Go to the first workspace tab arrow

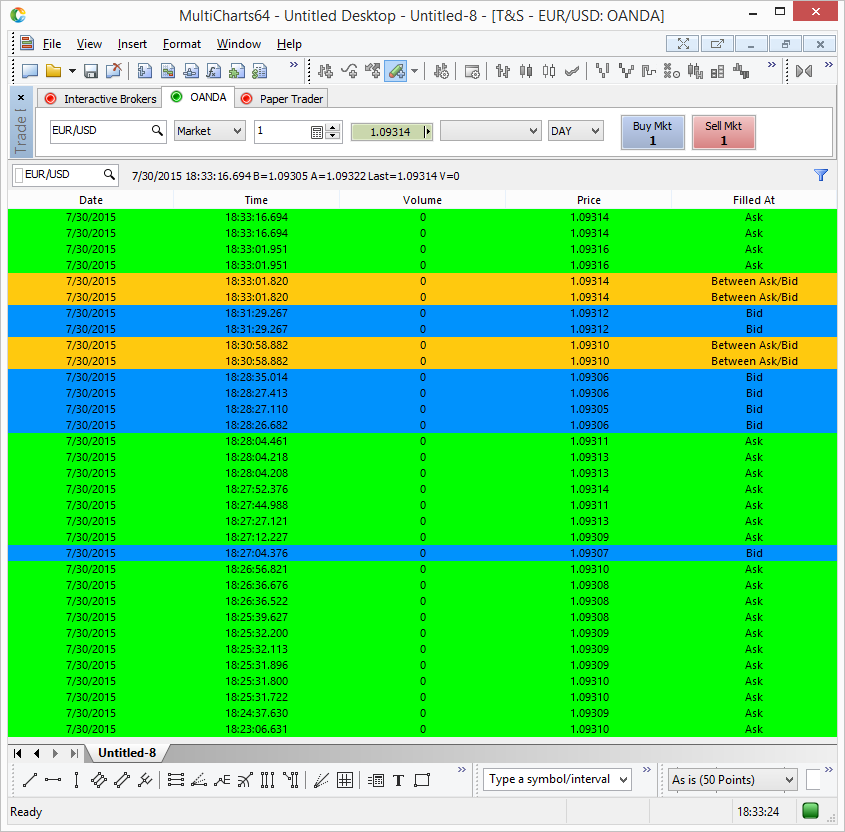[x=18, y=753]
